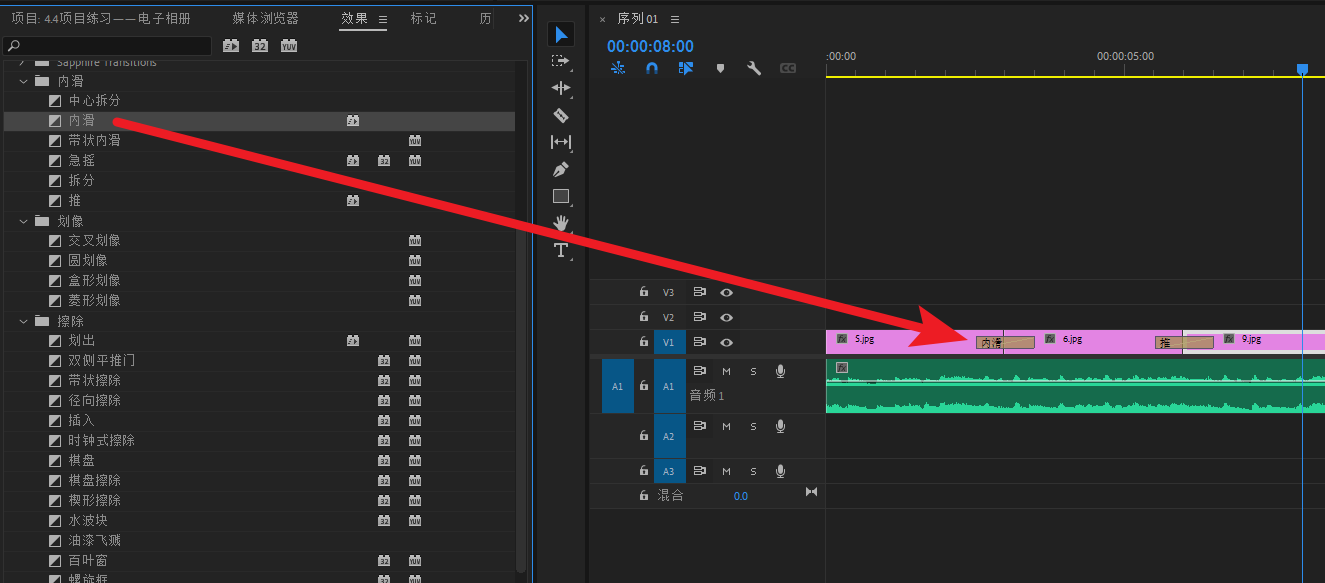Open the 标记 panel tab
The height and width of the screenshot is (583, 1325).
pos(423,19)
